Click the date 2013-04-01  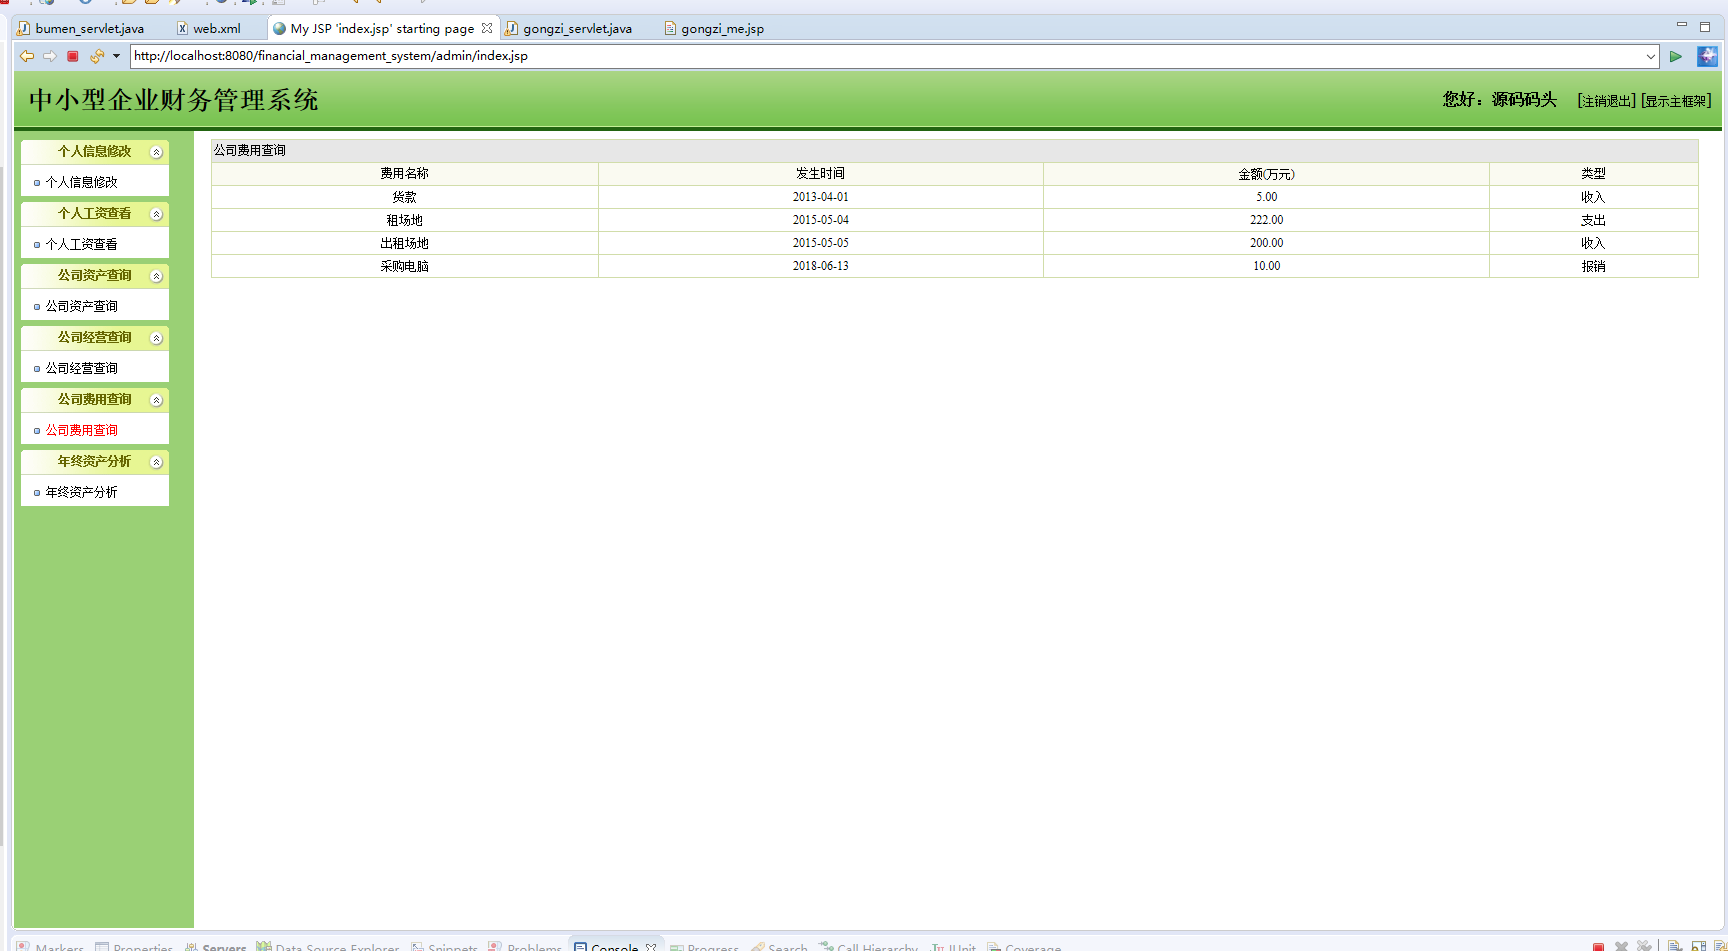click(820, 197)
